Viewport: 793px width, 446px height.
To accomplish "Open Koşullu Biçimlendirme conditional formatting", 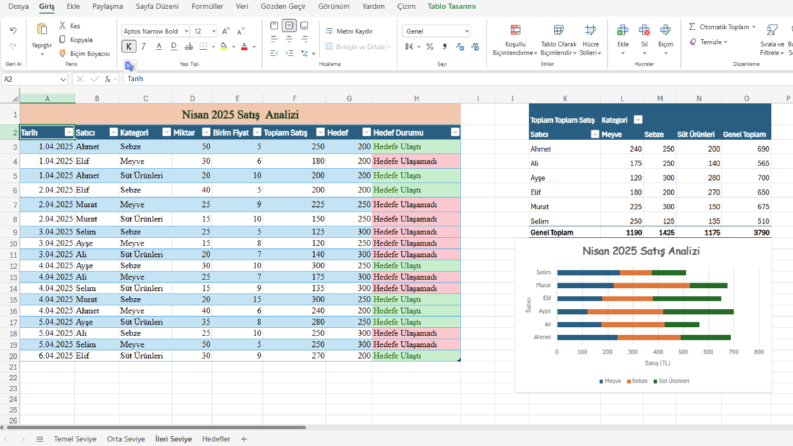I will tap(515, 40).
